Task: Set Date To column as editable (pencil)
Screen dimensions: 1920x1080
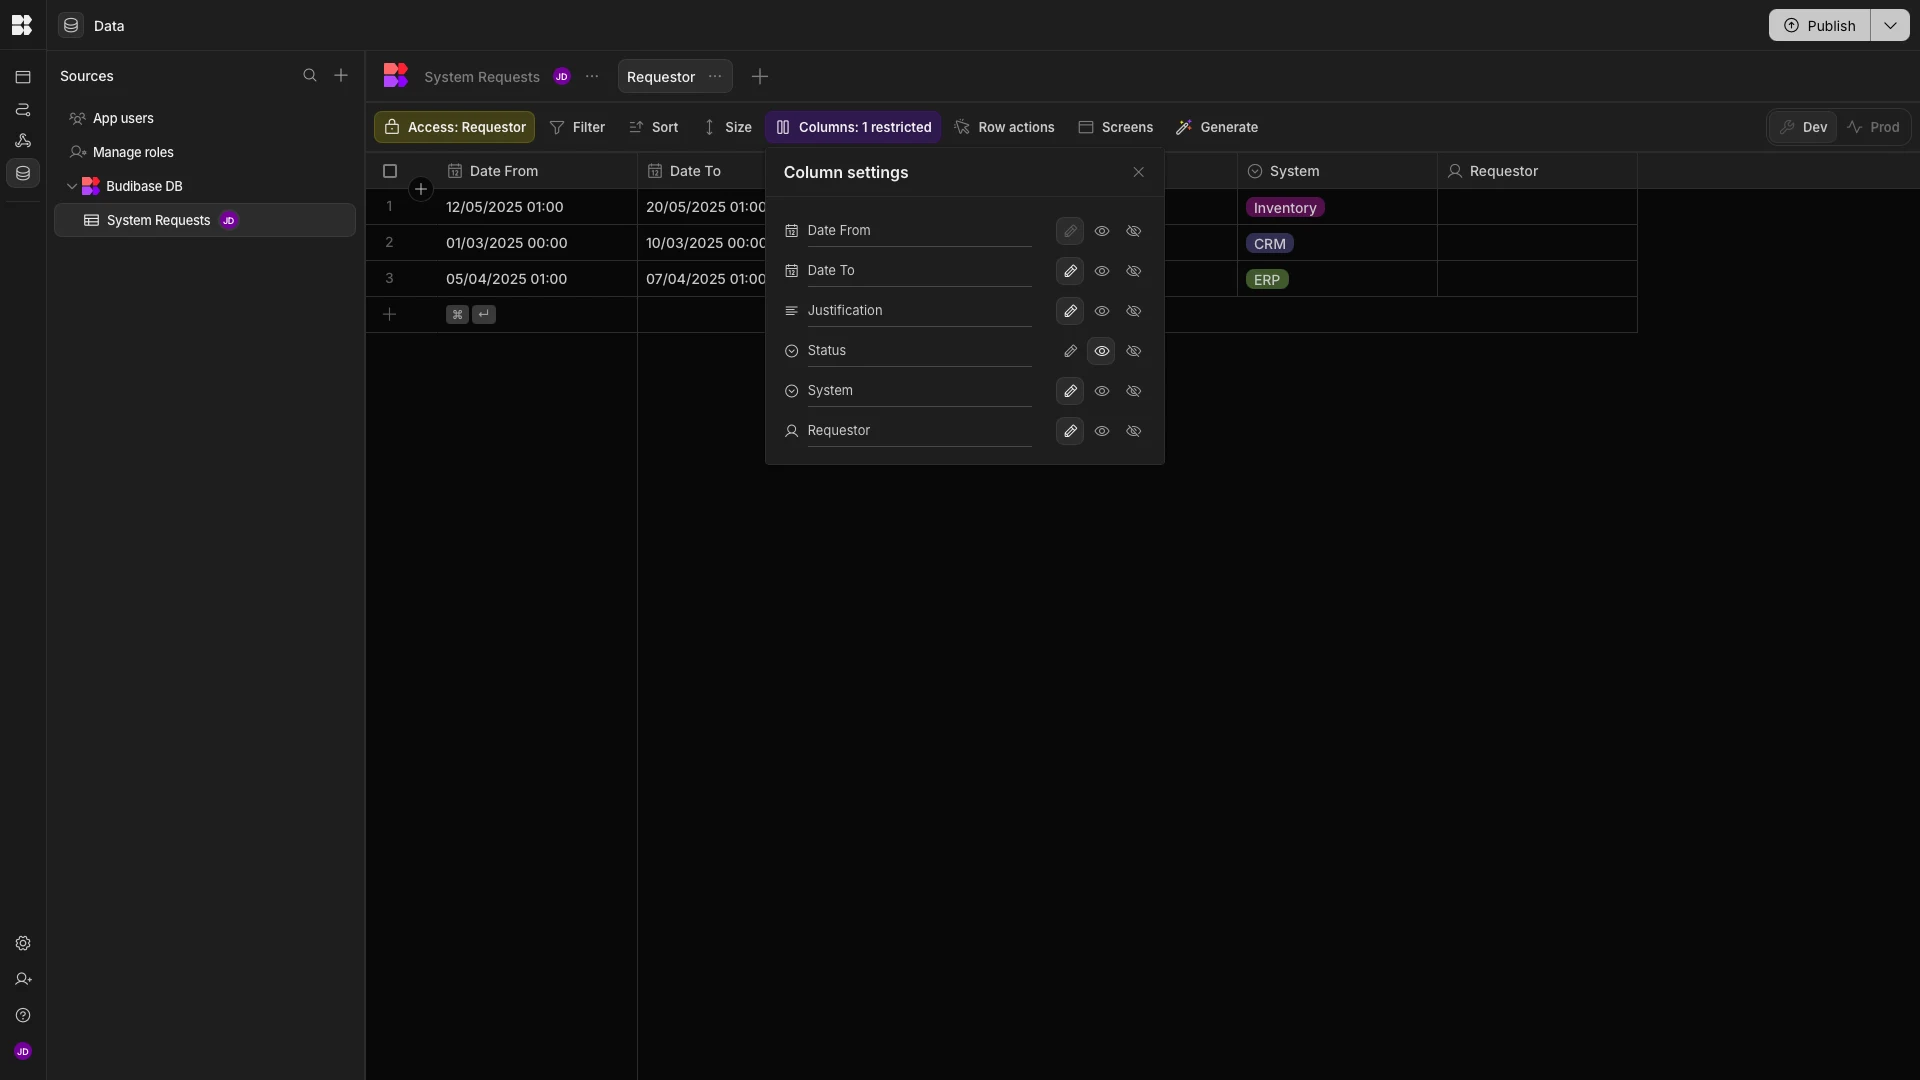Action: [1070, 271]
